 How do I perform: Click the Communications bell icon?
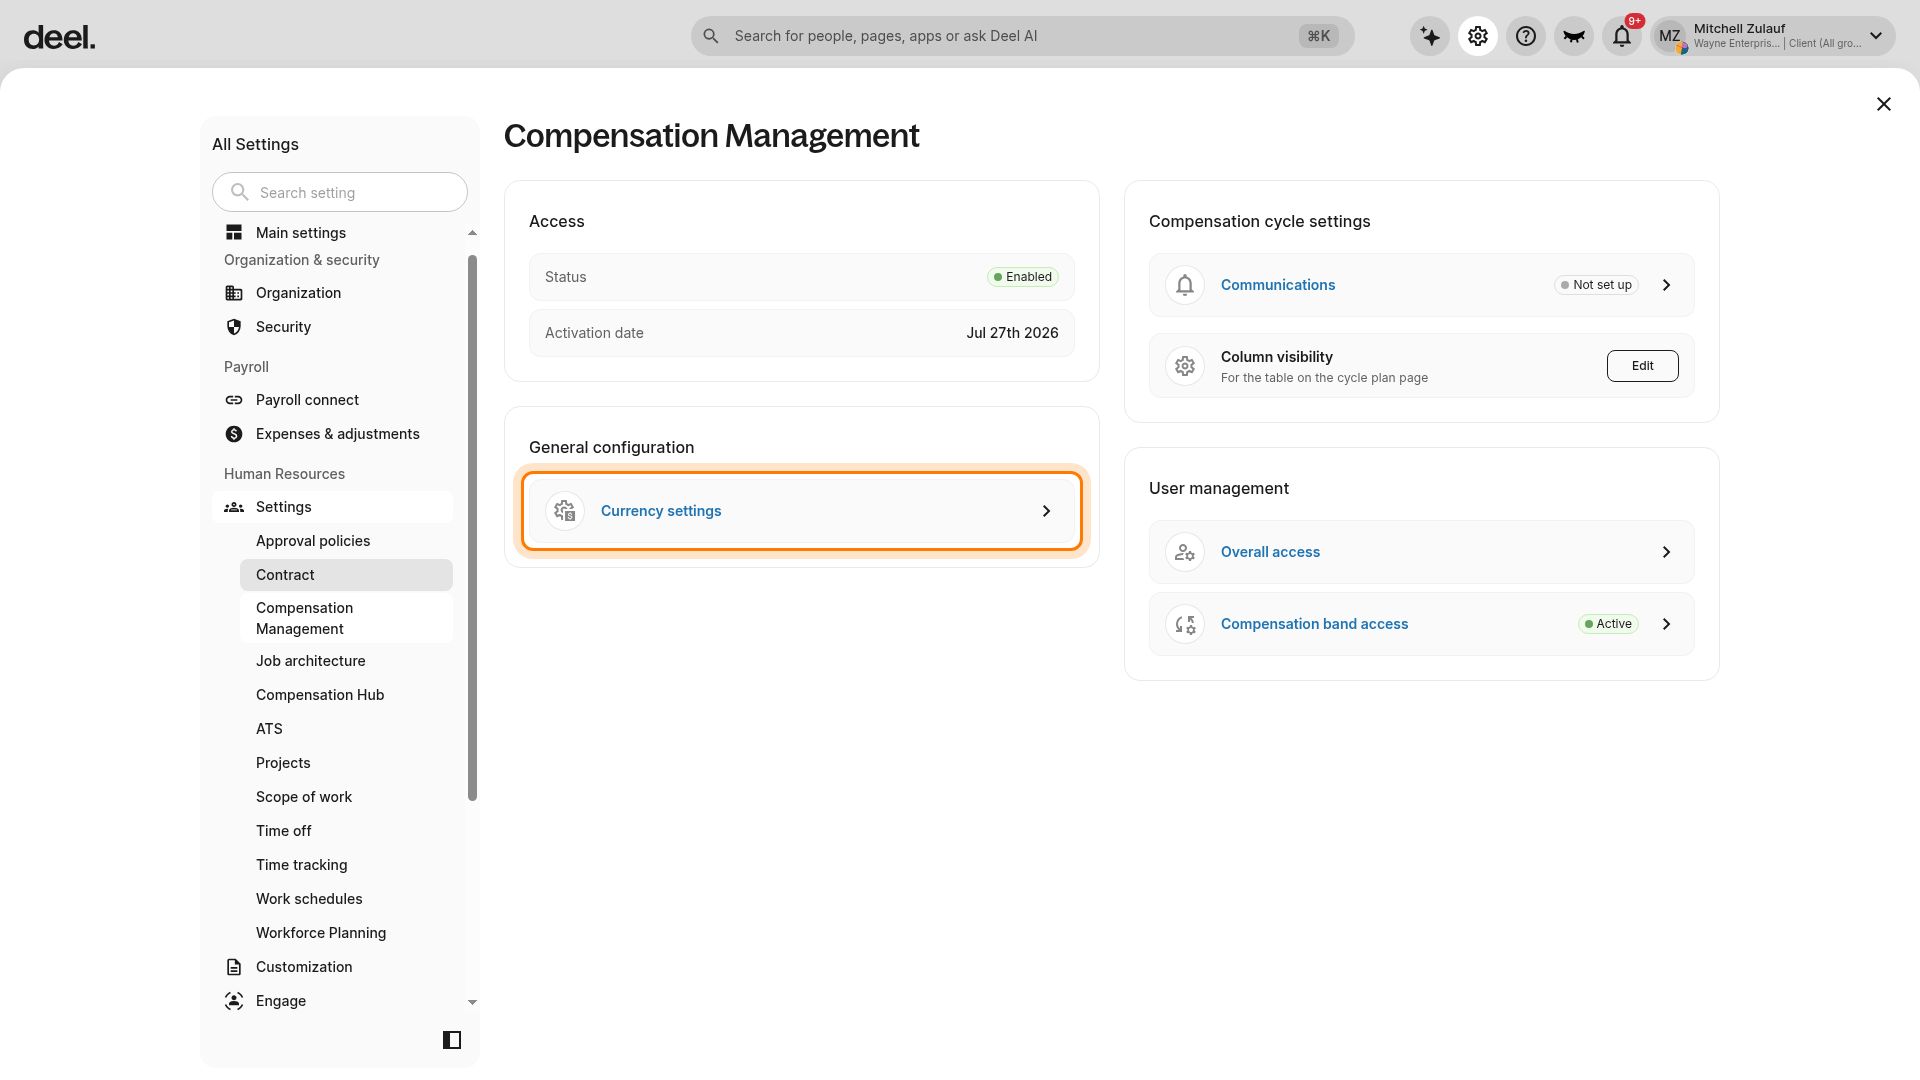pos(1185,285)
